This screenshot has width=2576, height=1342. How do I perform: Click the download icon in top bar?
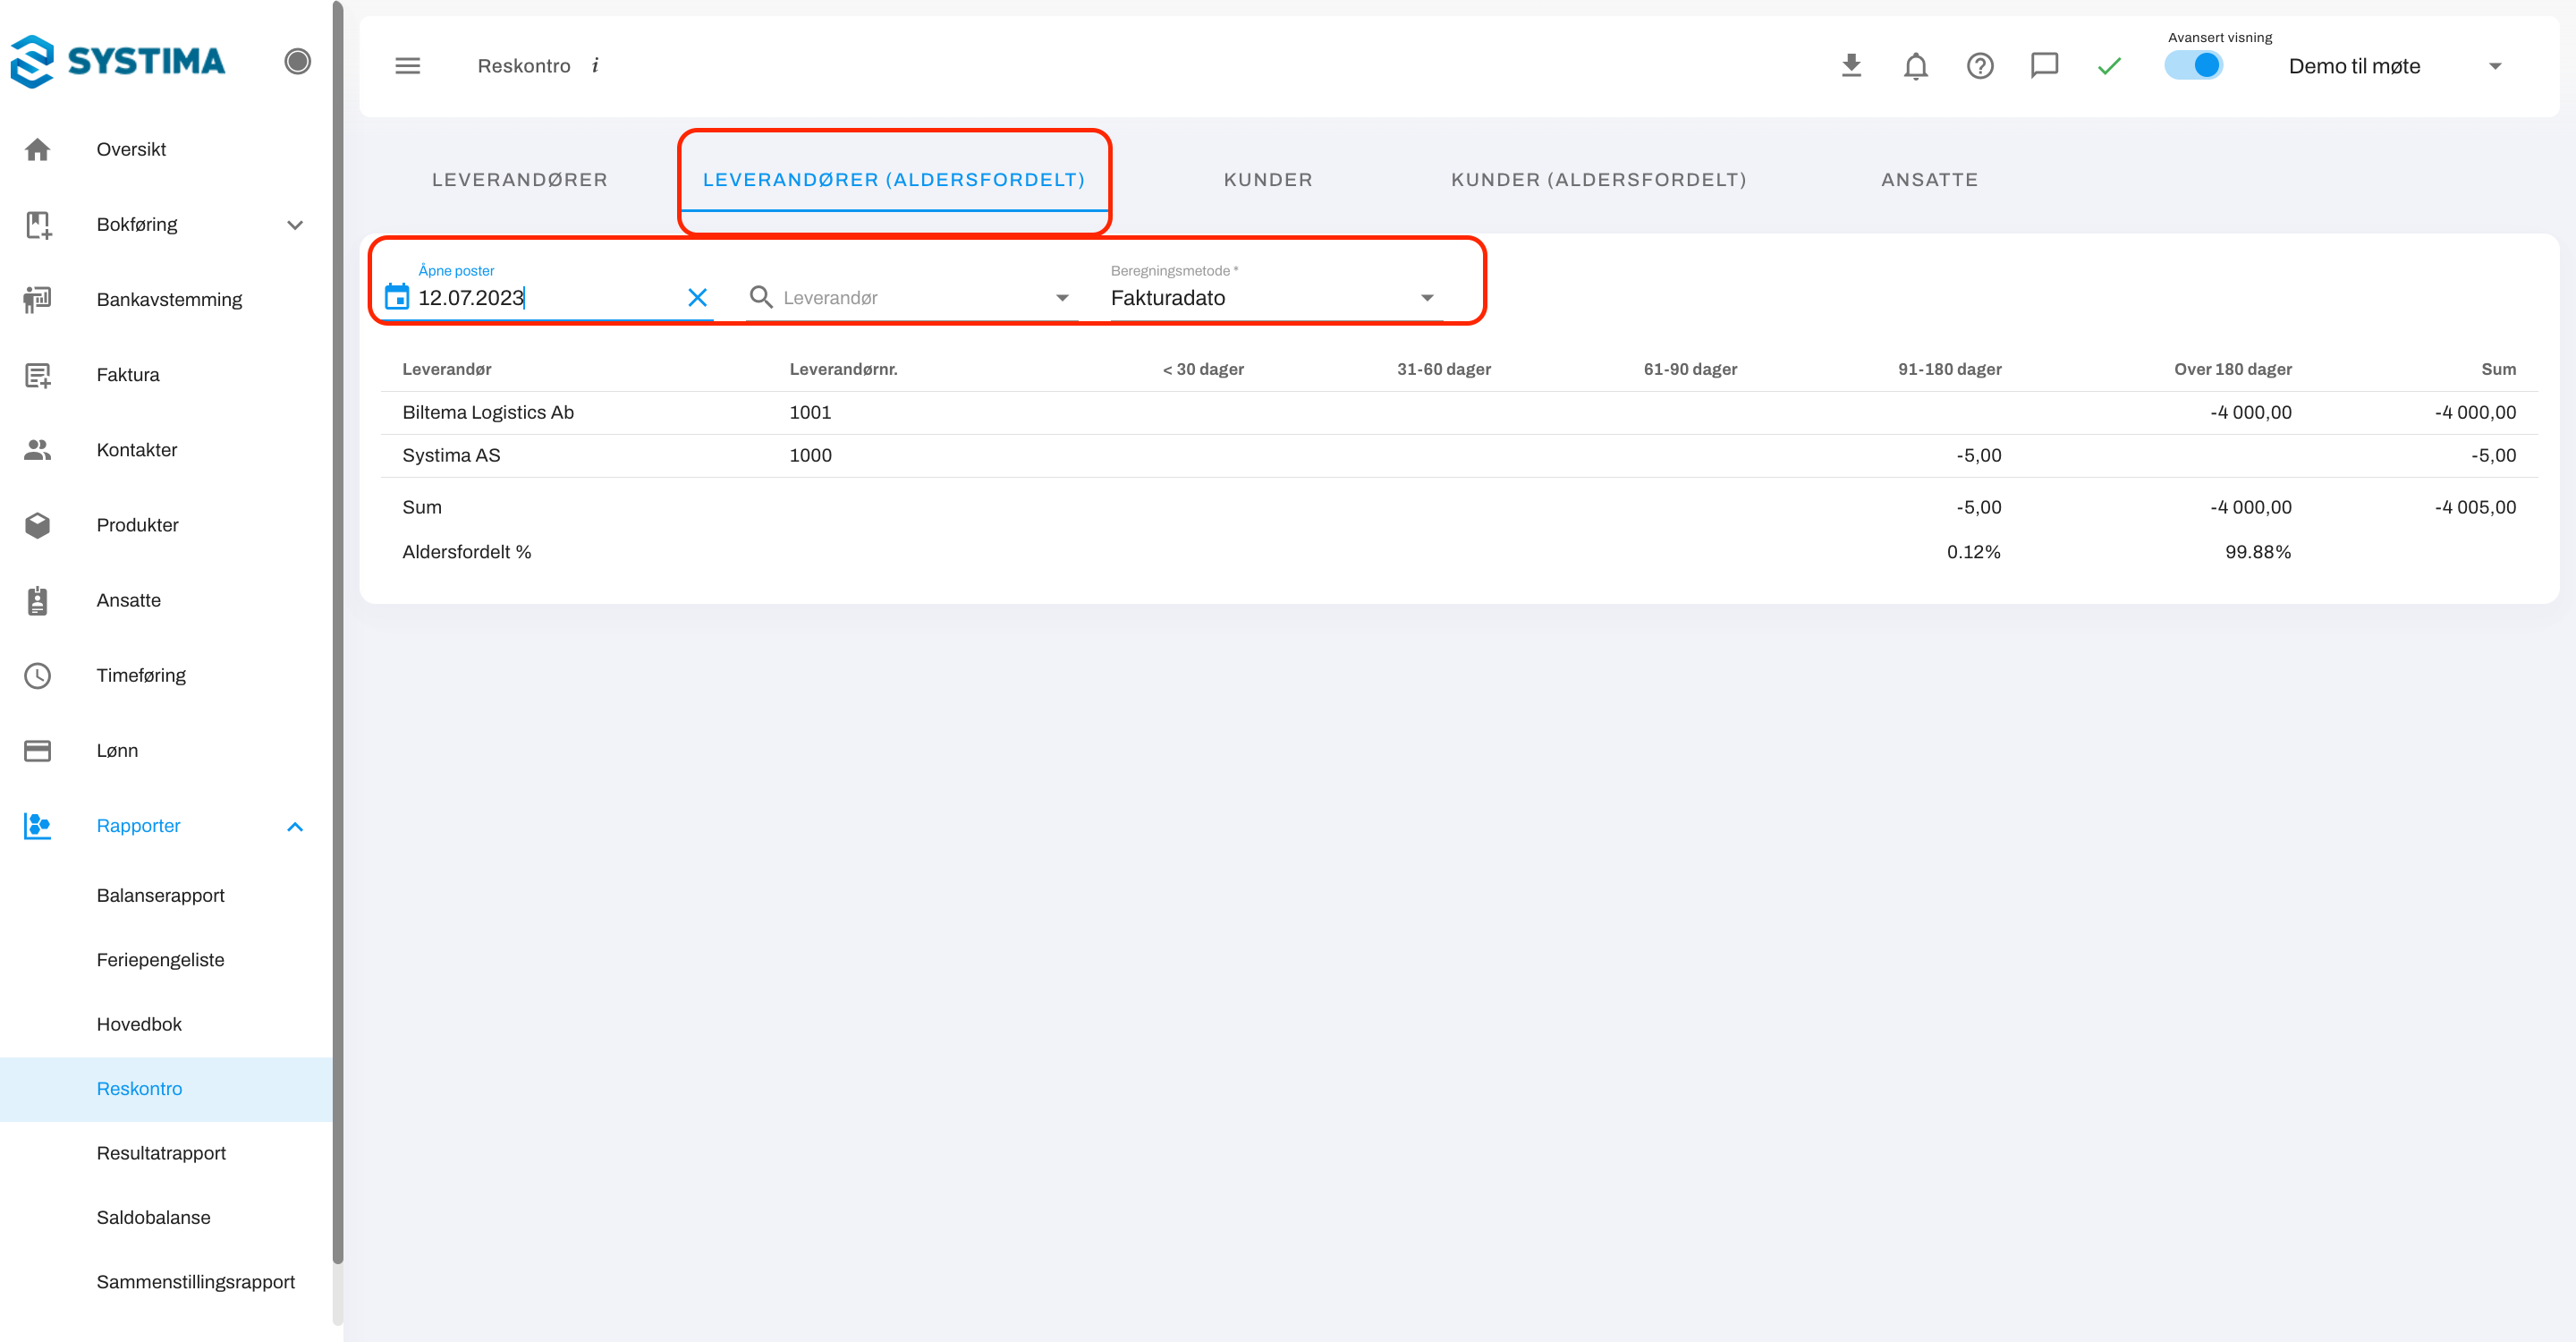[1851, 66]
